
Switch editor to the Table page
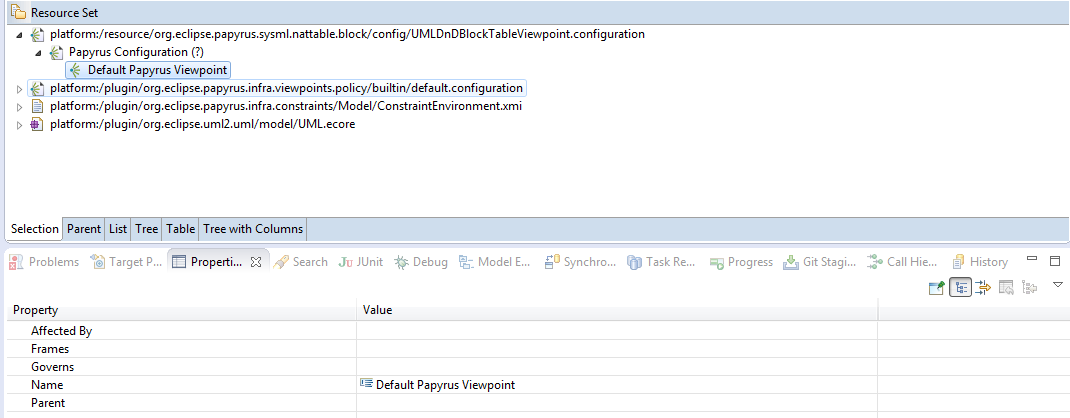[180, 228]
